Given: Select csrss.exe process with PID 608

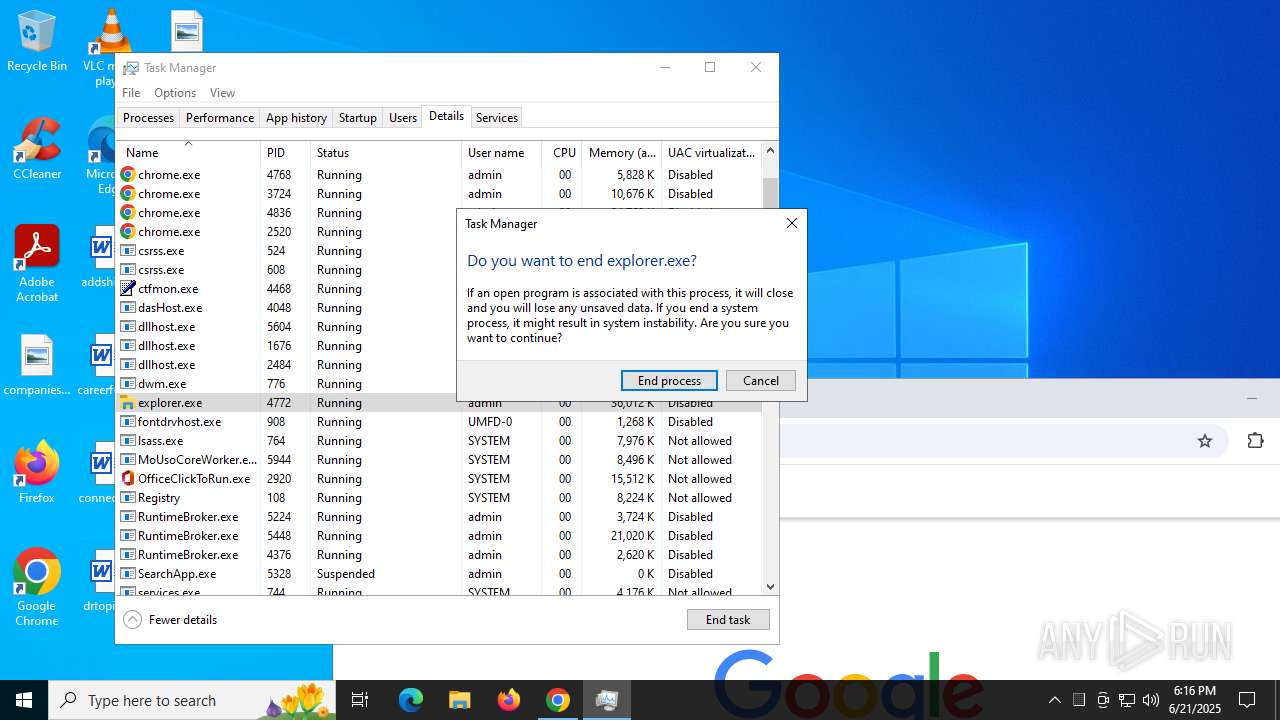Looking at the screenshot, I should click(x=288, y=270).
